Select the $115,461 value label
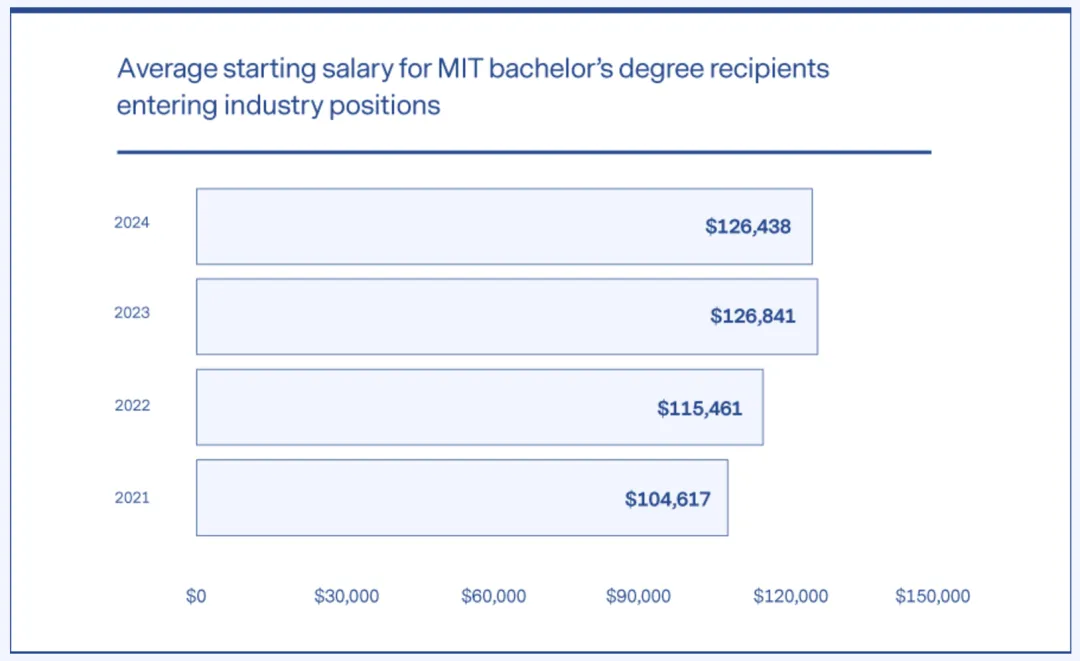 click(700, 408)
